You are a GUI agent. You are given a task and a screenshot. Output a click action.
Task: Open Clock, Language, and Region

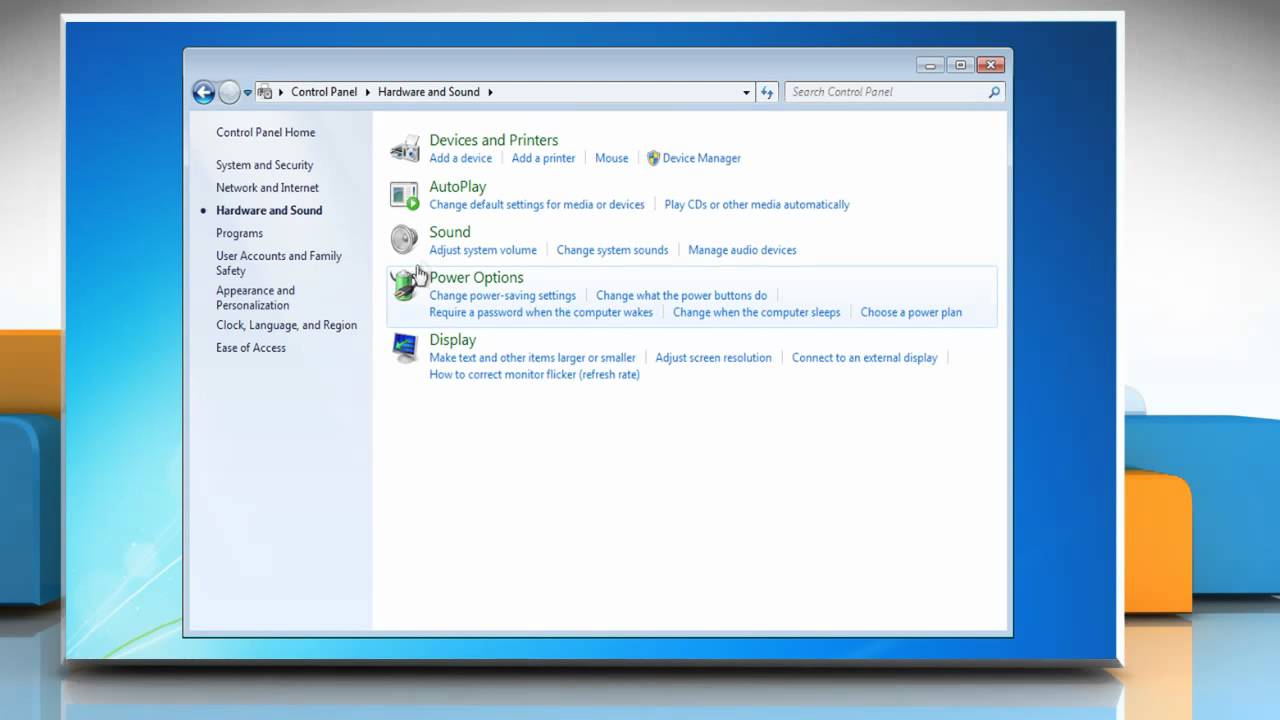286,325
